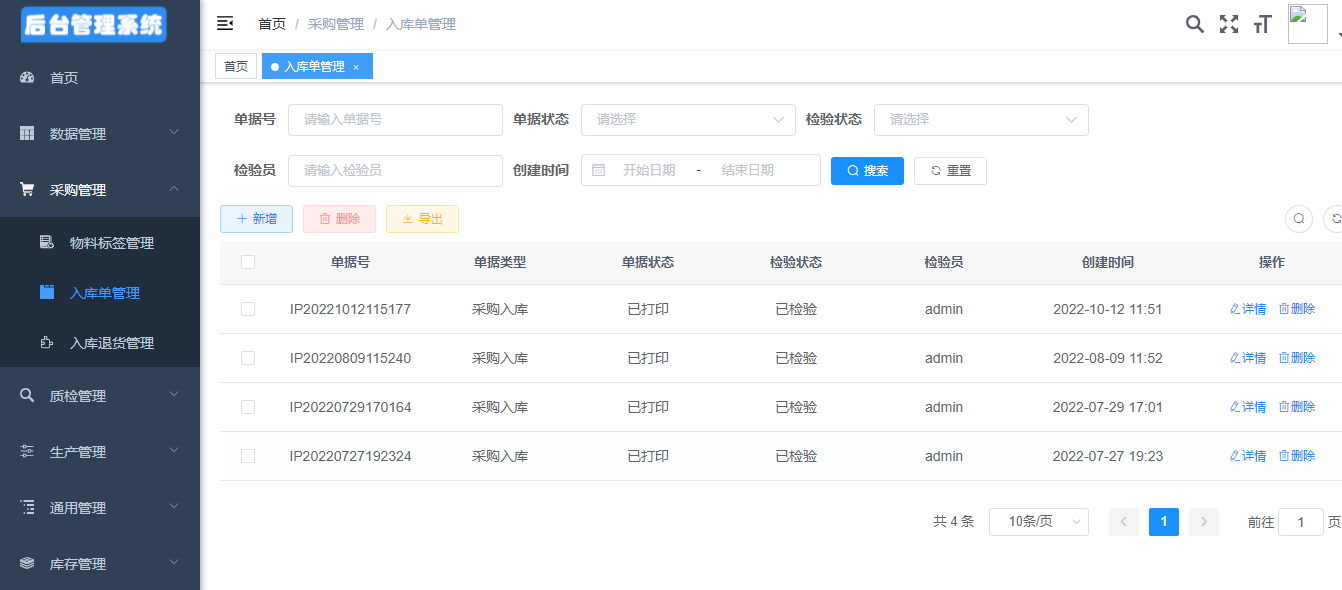Click the user avatar image
1342x590 pixels.
tap(1307, 24)
